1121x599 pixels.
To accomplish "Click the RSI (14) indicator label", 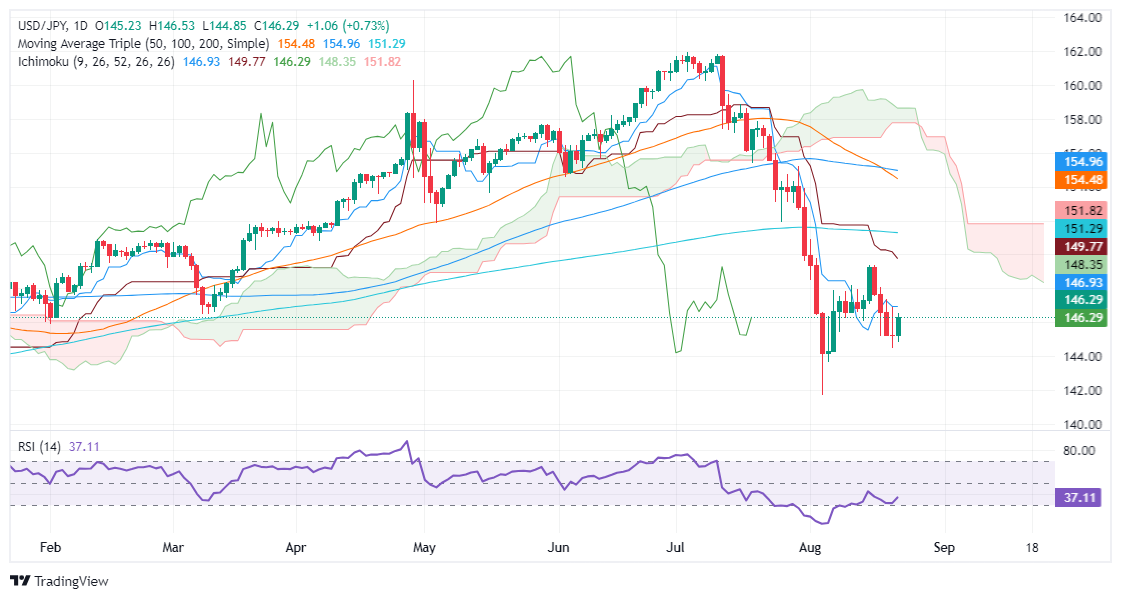I will point(39,447).
